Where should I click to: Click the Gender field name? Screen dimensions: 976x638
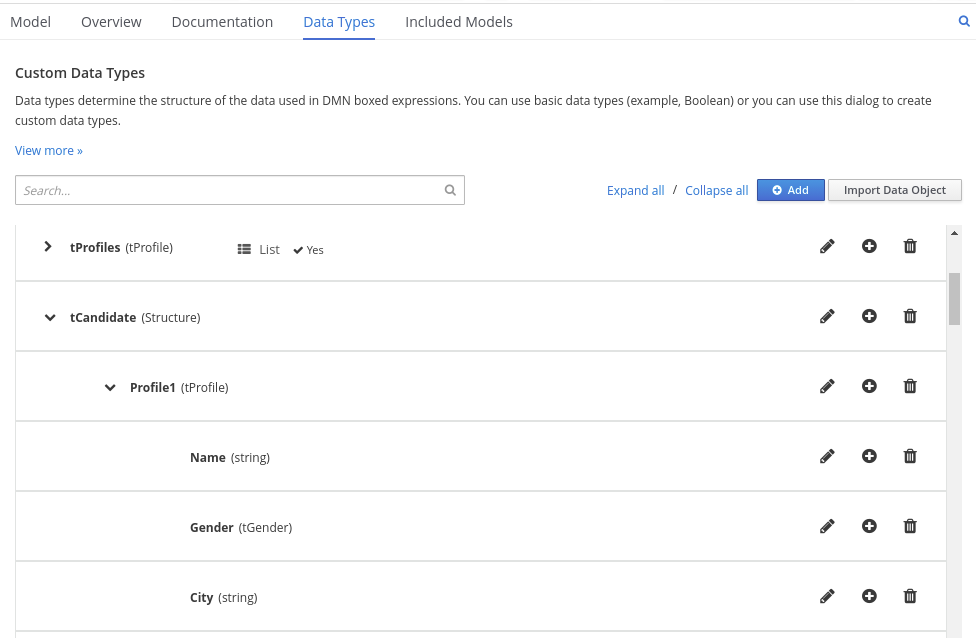coord(212,527)
